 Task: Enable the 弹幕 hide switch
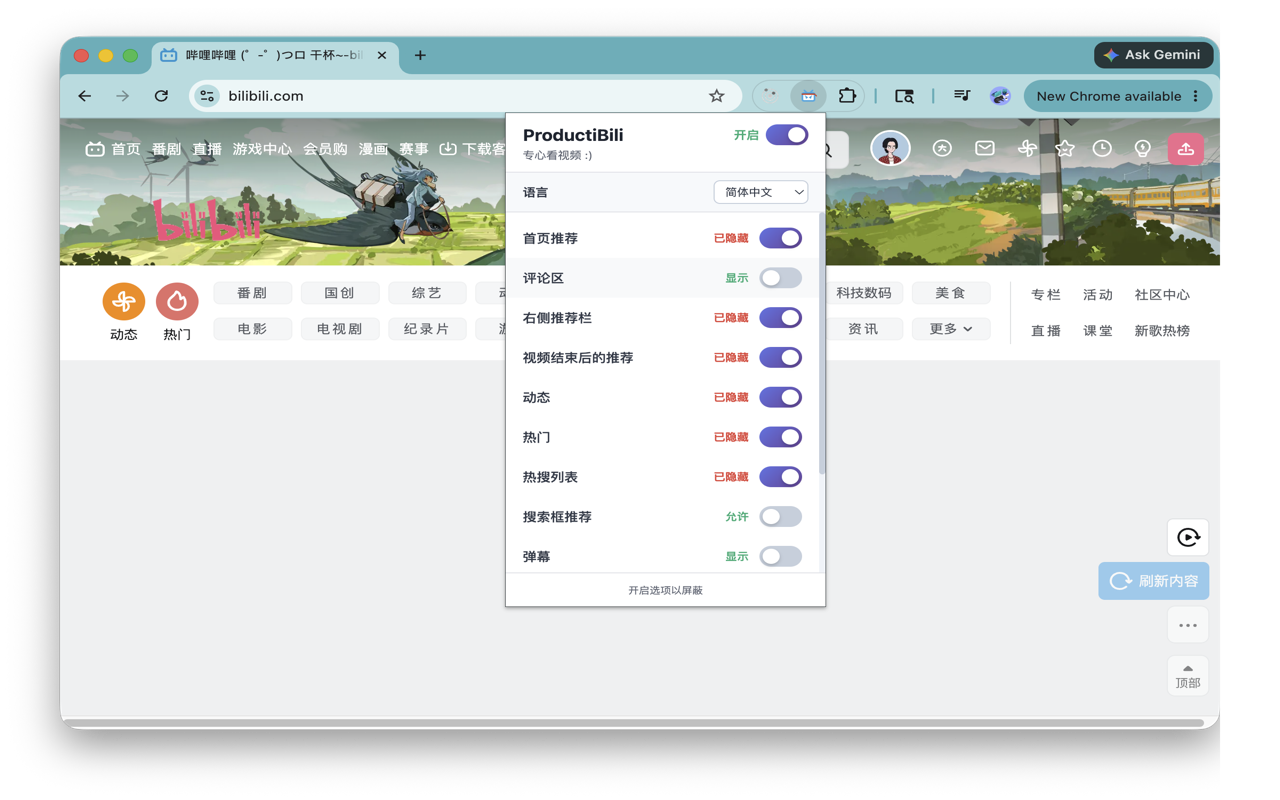click(x=780, y=556)
